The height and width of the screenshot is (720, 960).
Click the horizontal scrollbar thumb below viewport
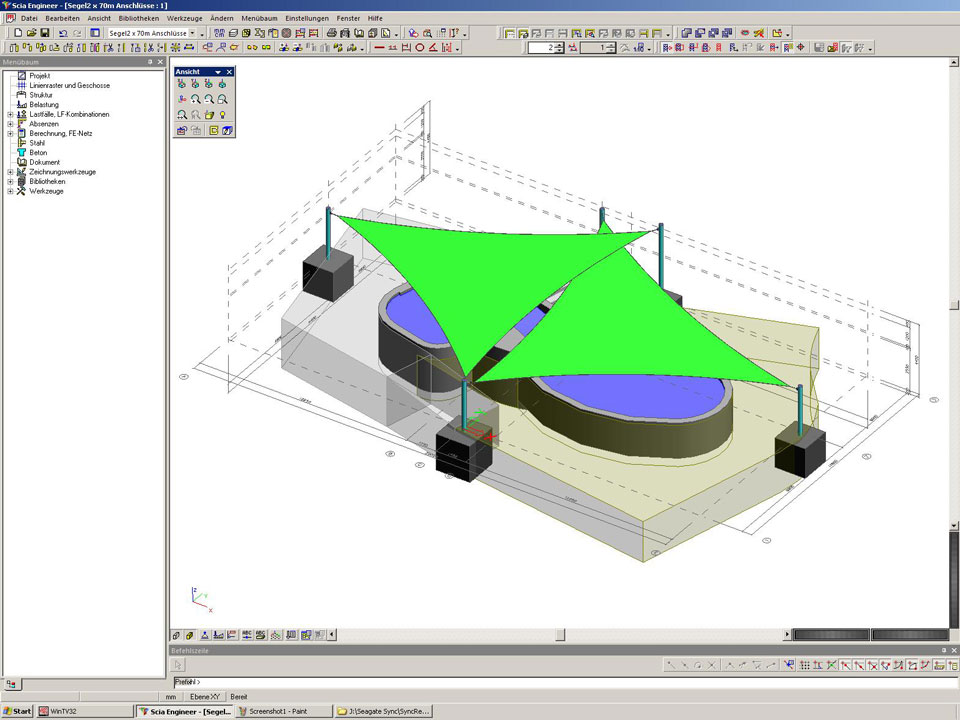click(x=560, y=634)
